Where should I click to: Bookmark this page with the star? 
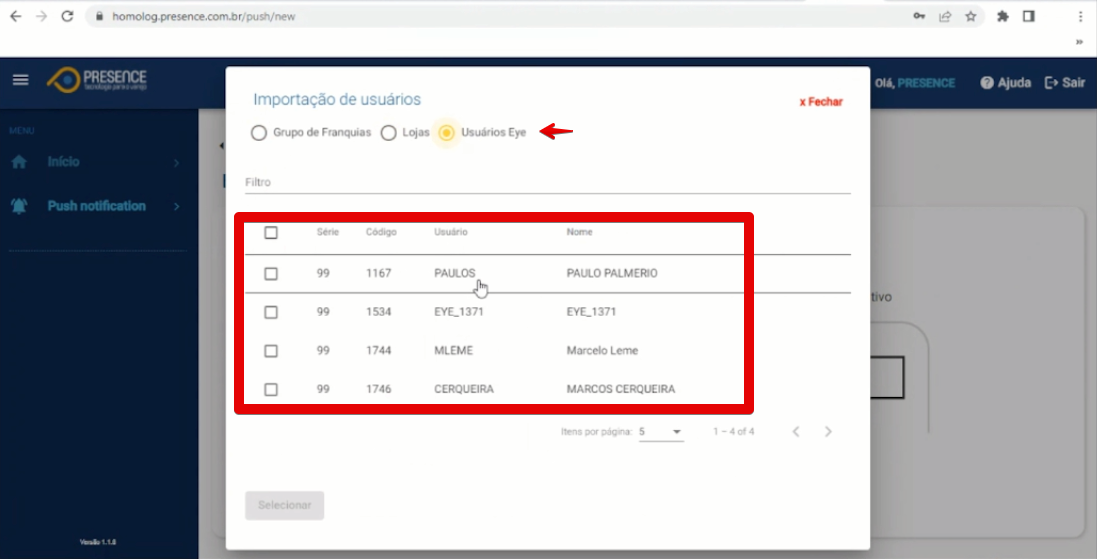pos(970,16)
